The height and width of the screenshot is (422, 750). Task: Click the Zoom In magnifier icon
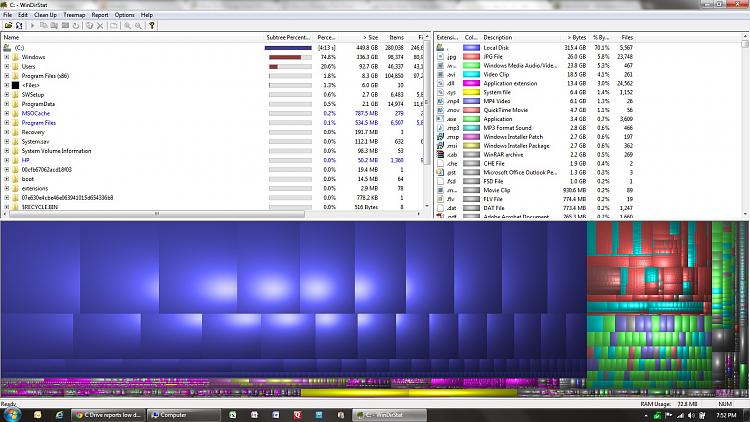pyautogui.click(x=127, y=25)
